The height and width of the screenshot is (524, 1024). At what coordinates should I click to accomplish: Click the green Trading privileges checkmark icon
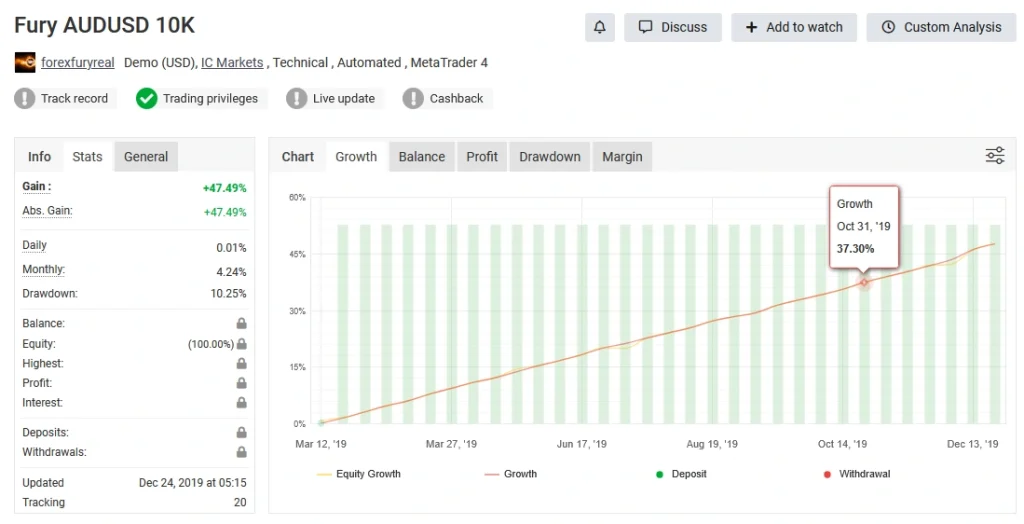click(x=146, y=99)
